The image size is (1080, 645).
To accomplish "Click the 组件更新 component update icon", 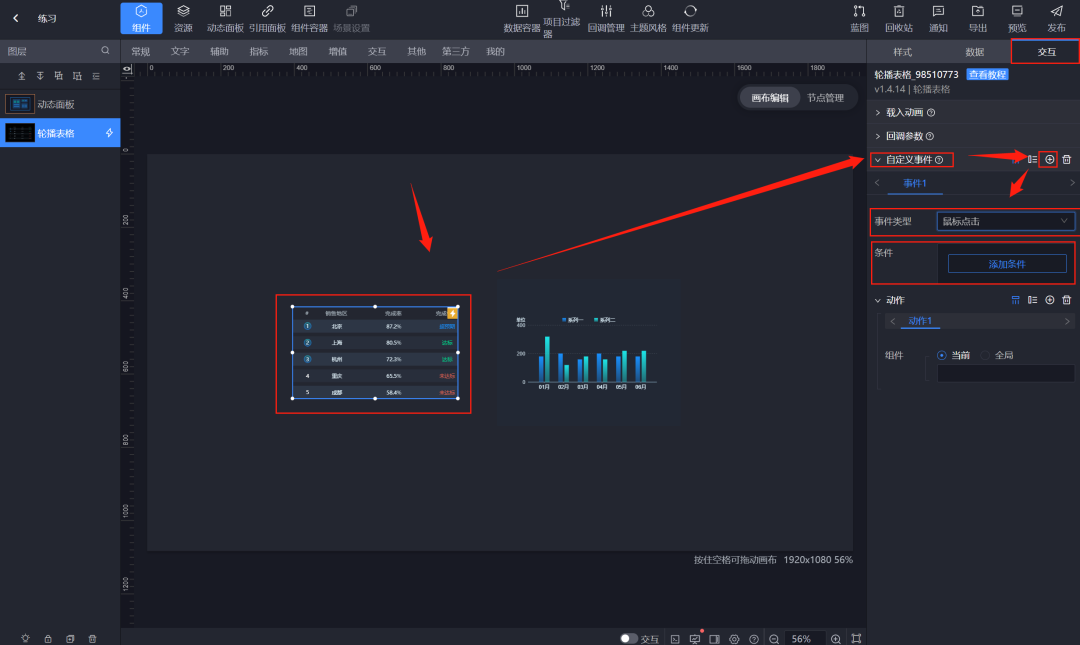I will coord(690,11).
